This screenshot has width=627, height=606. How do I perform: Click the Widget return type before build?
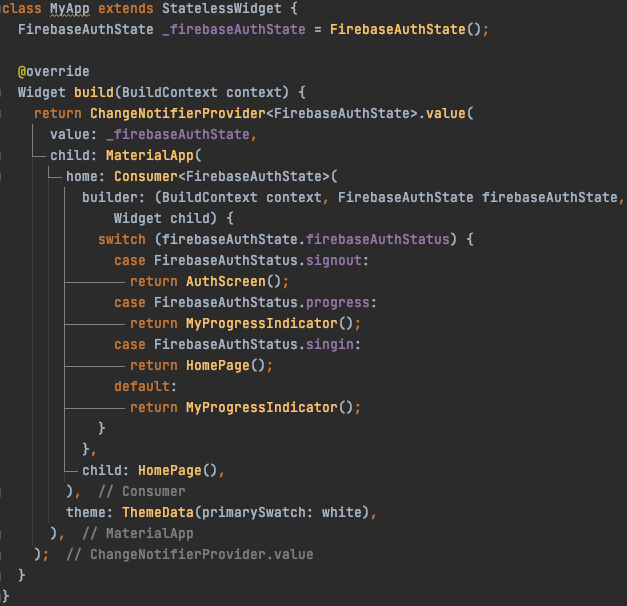(42, 93)
